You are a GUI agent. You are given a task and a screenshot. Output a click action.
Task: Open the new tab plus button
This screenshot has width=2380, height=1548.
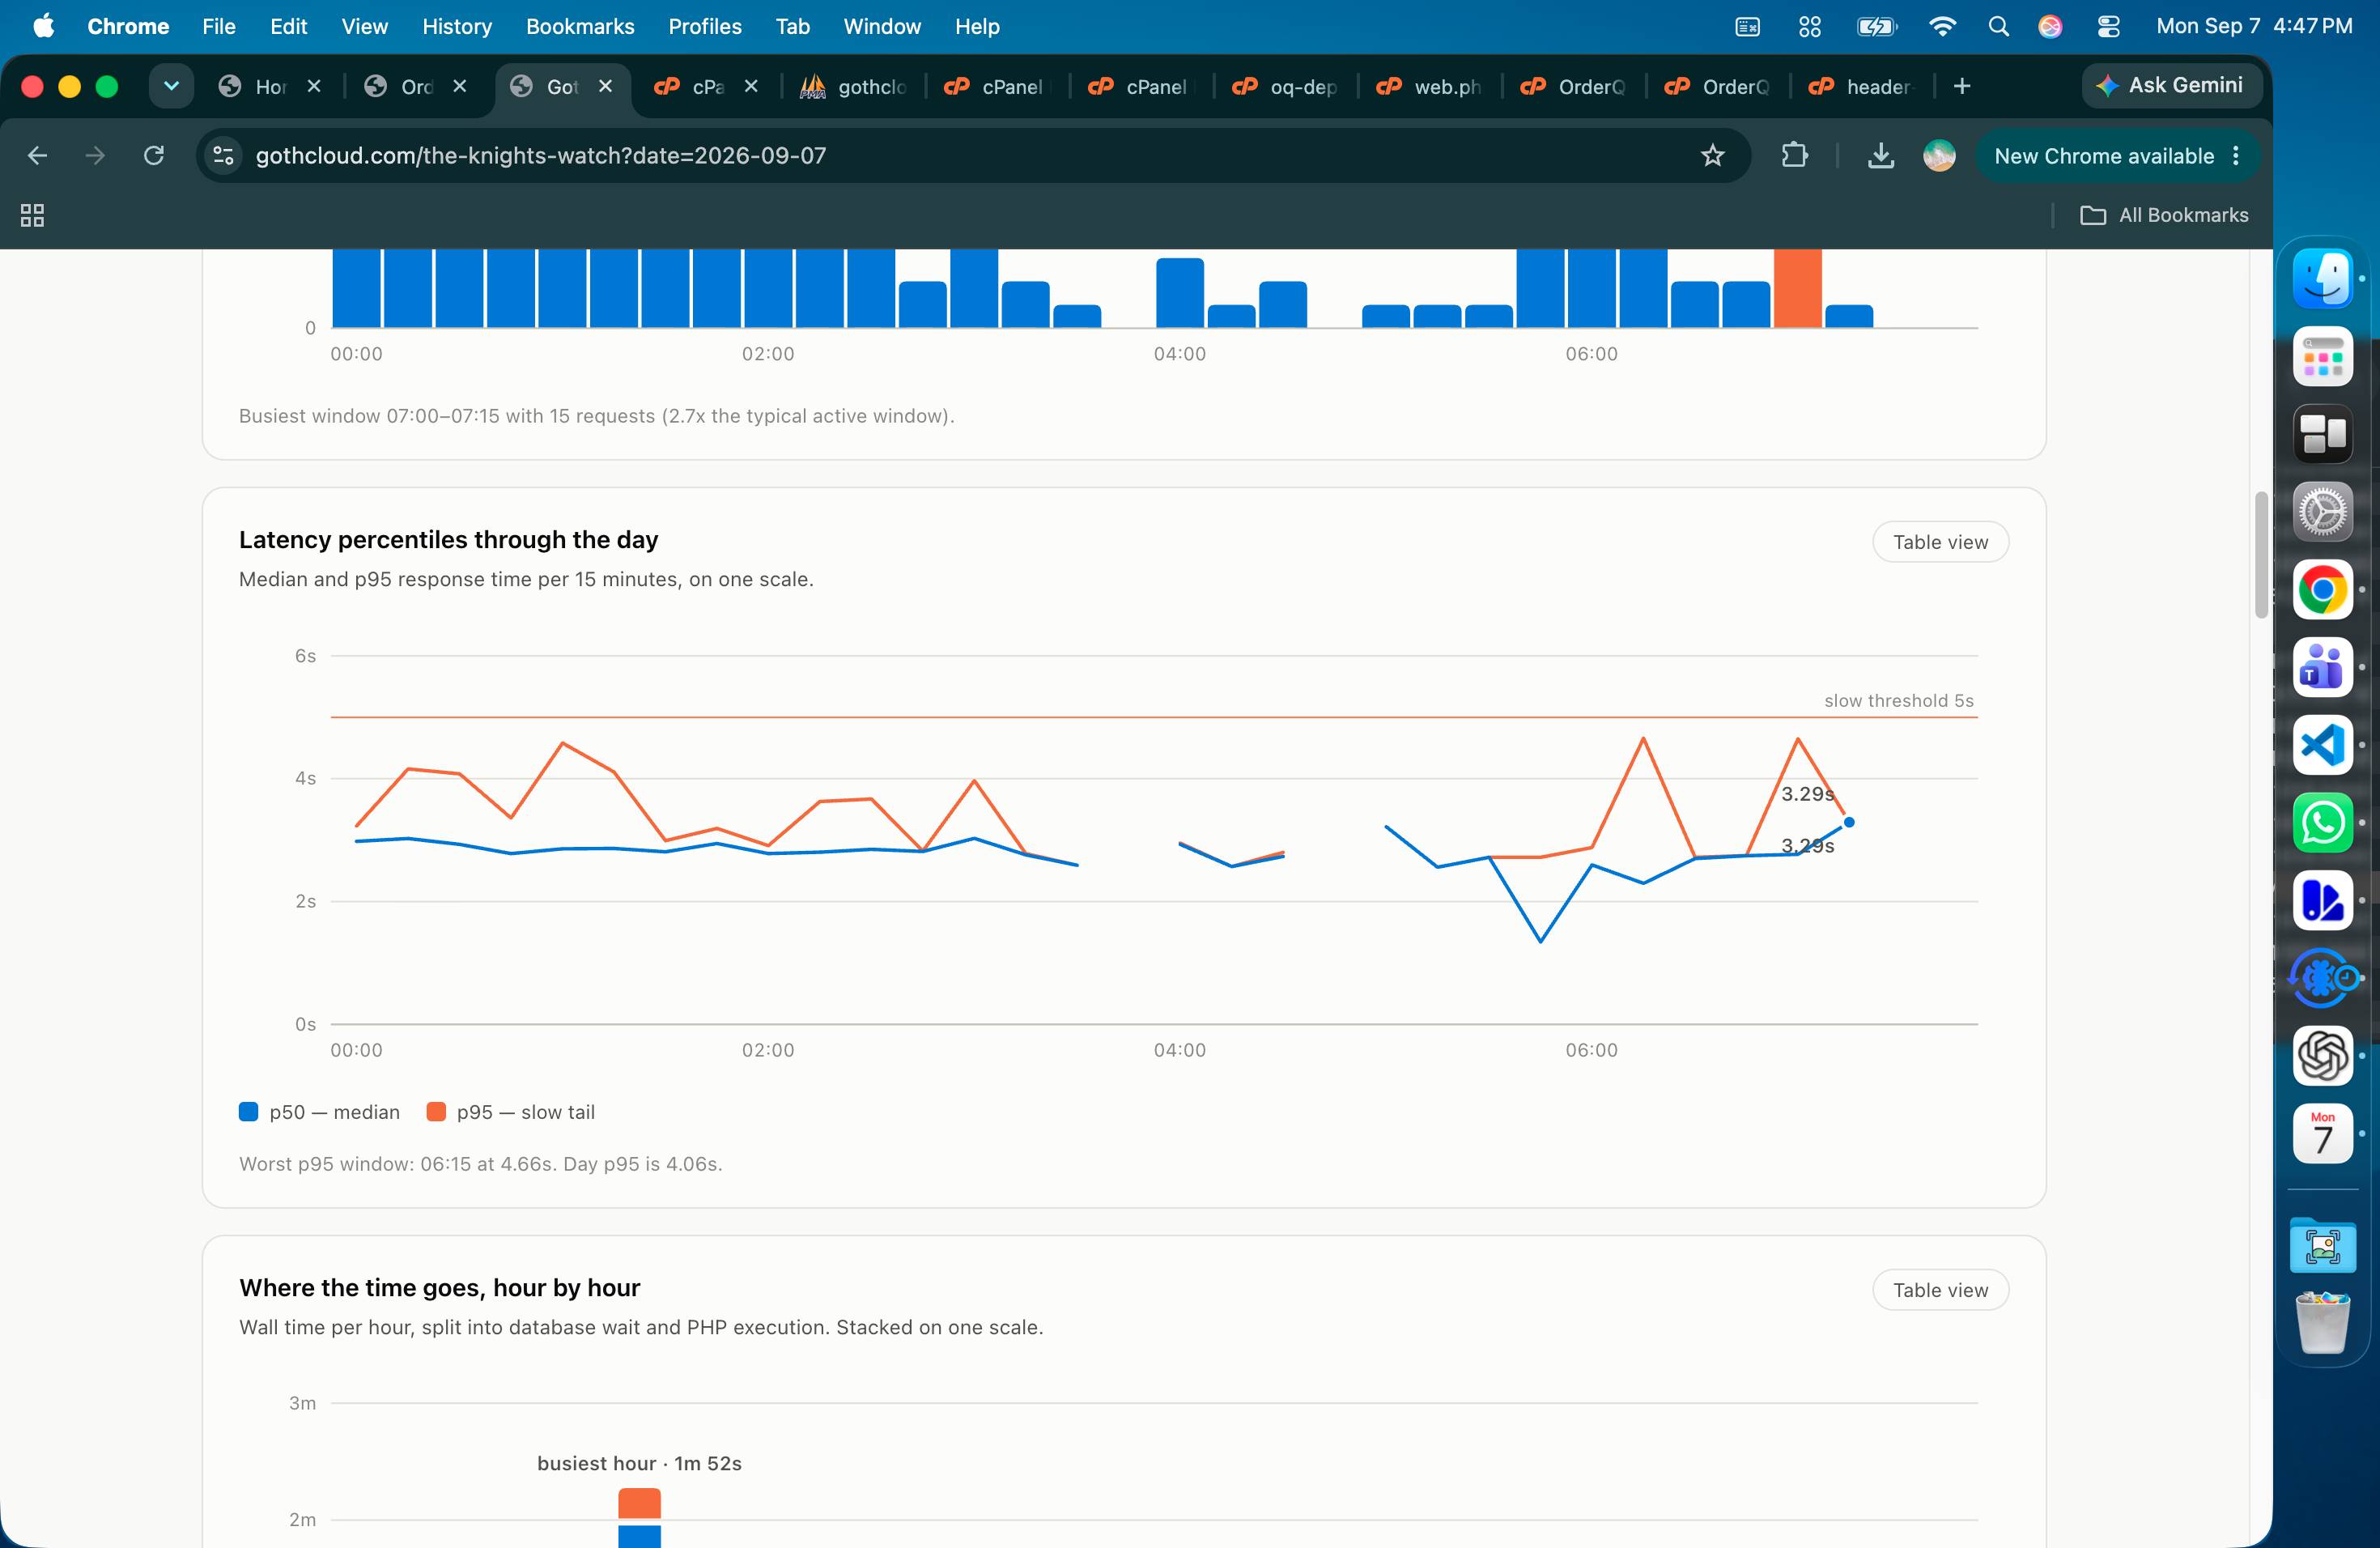pos(1961,87)
